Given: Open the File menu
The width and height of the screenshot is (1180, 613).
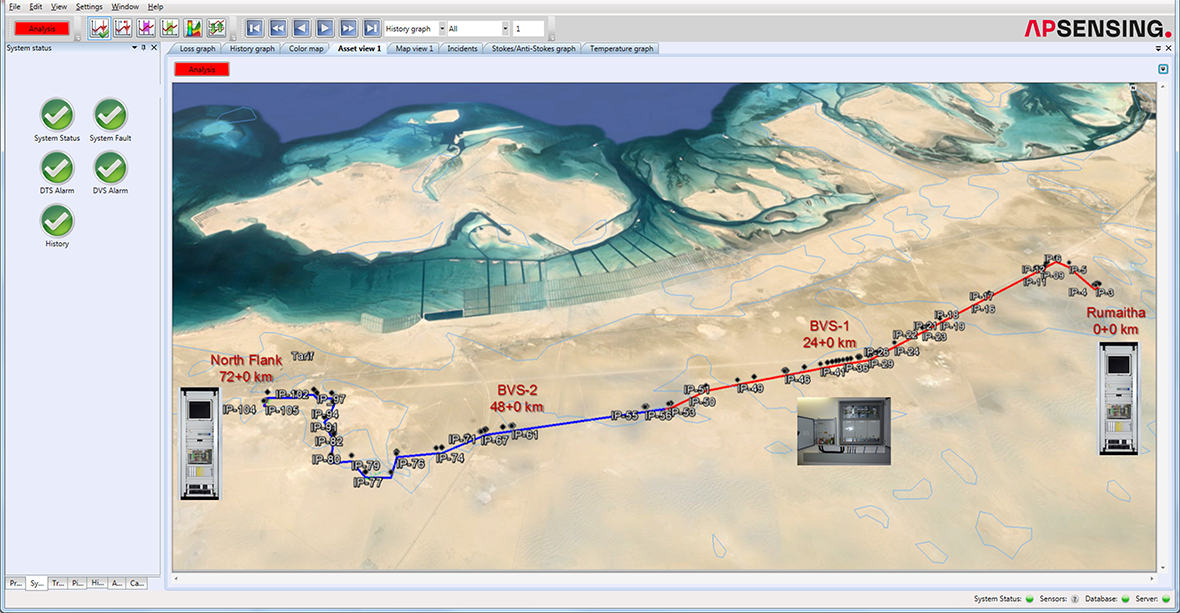Looking at the screenshot, I should pos(14,7).
